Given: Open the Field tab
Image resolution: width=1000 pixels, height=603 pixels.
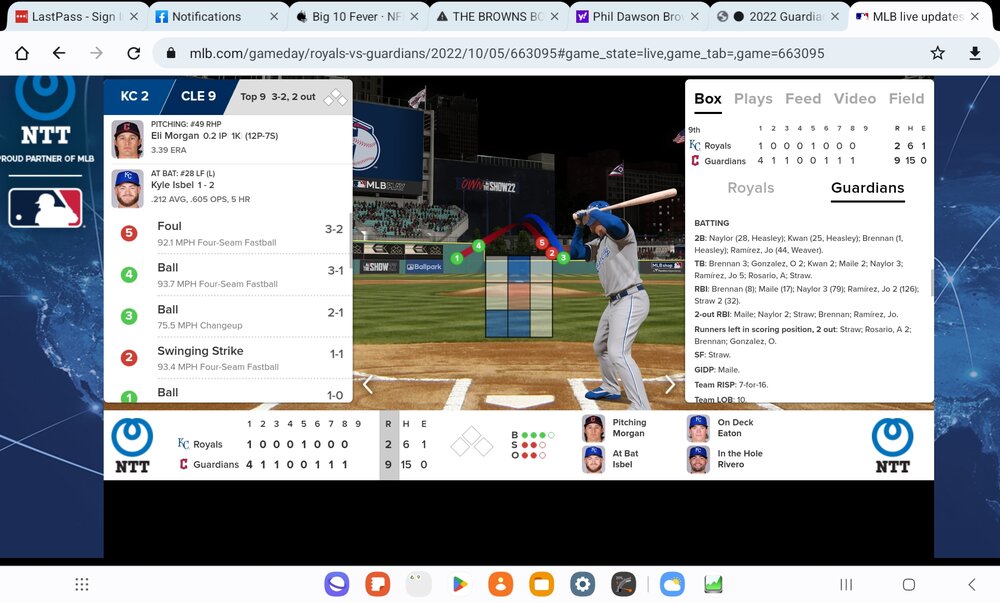Looking at the screenshot, I should coord(906,99).
